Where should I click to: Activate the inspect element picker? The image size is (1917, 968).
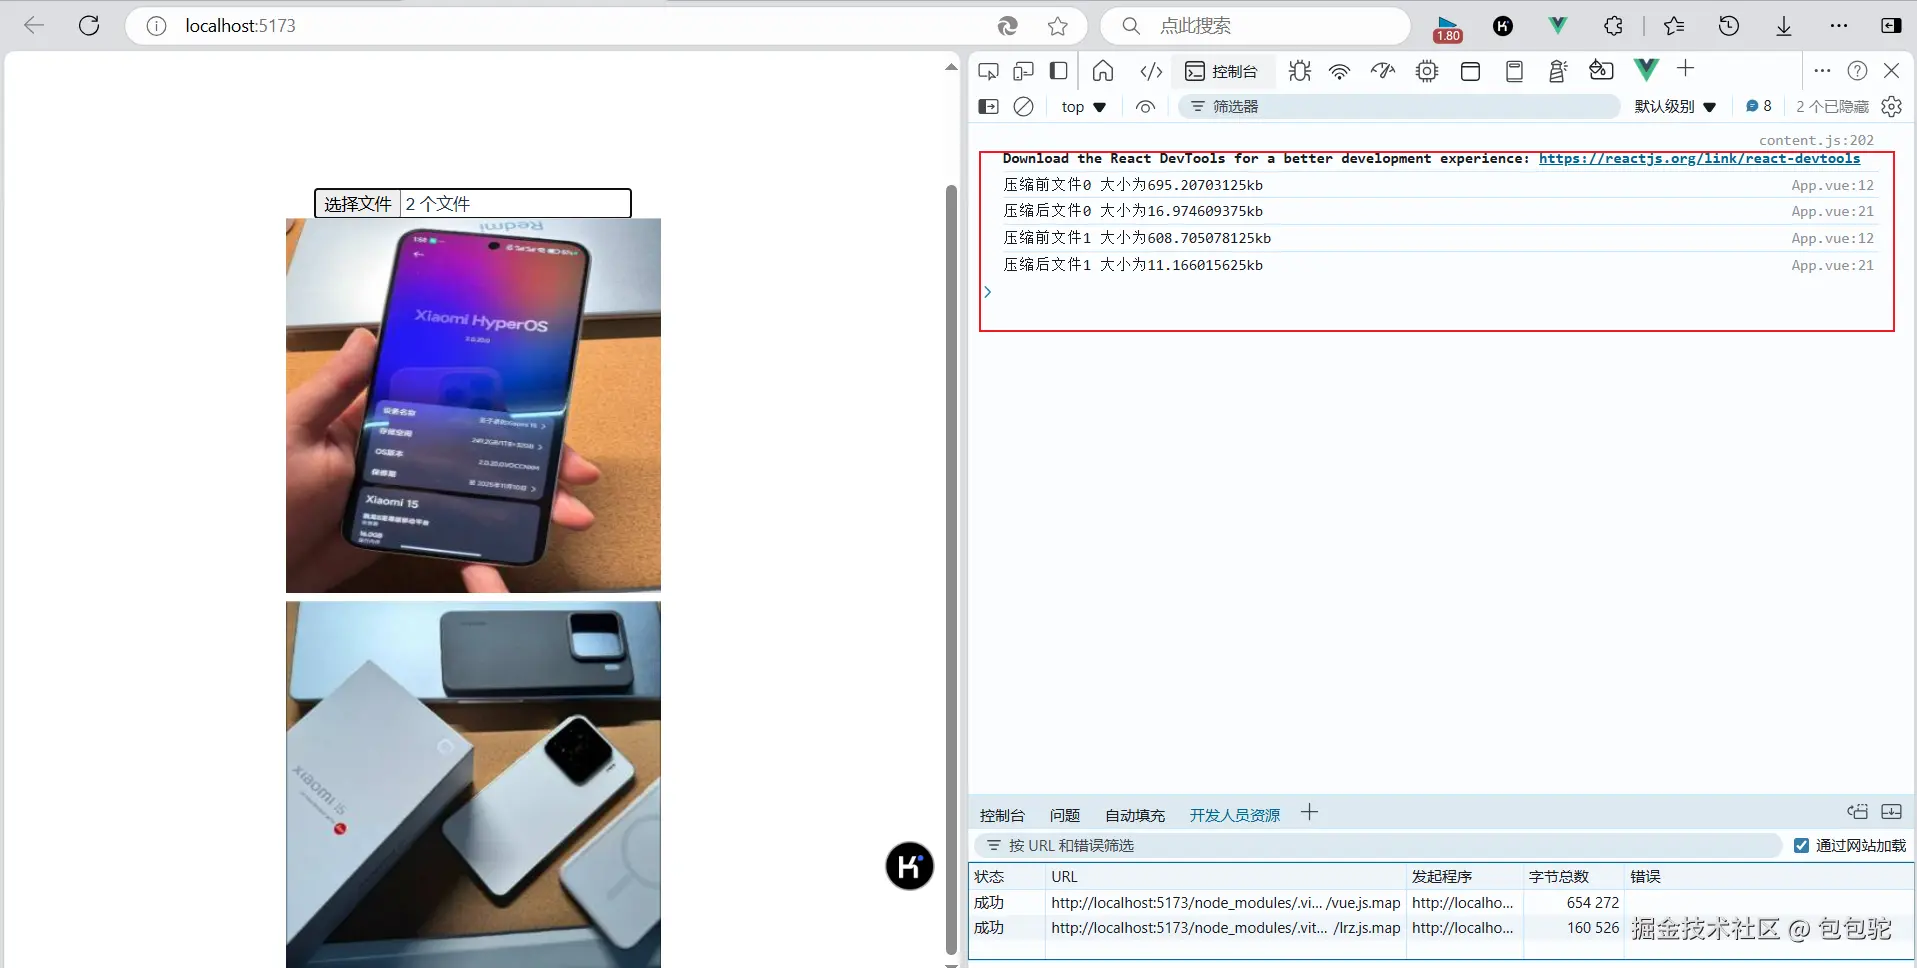(988, 71)
